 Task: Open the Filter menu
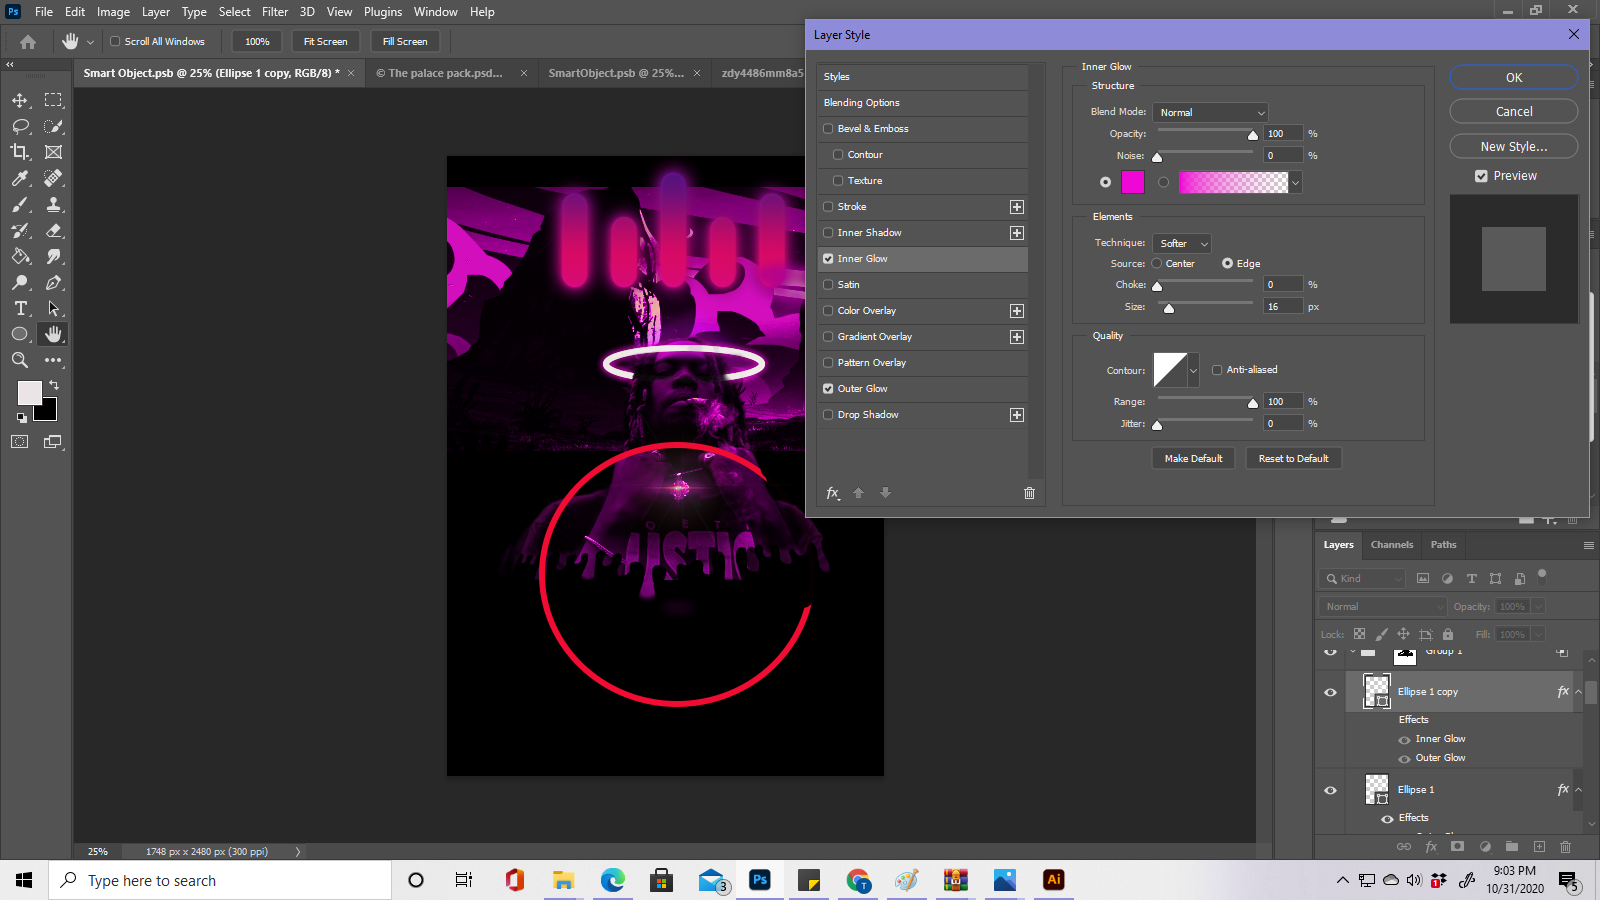(x=275, y=11)
